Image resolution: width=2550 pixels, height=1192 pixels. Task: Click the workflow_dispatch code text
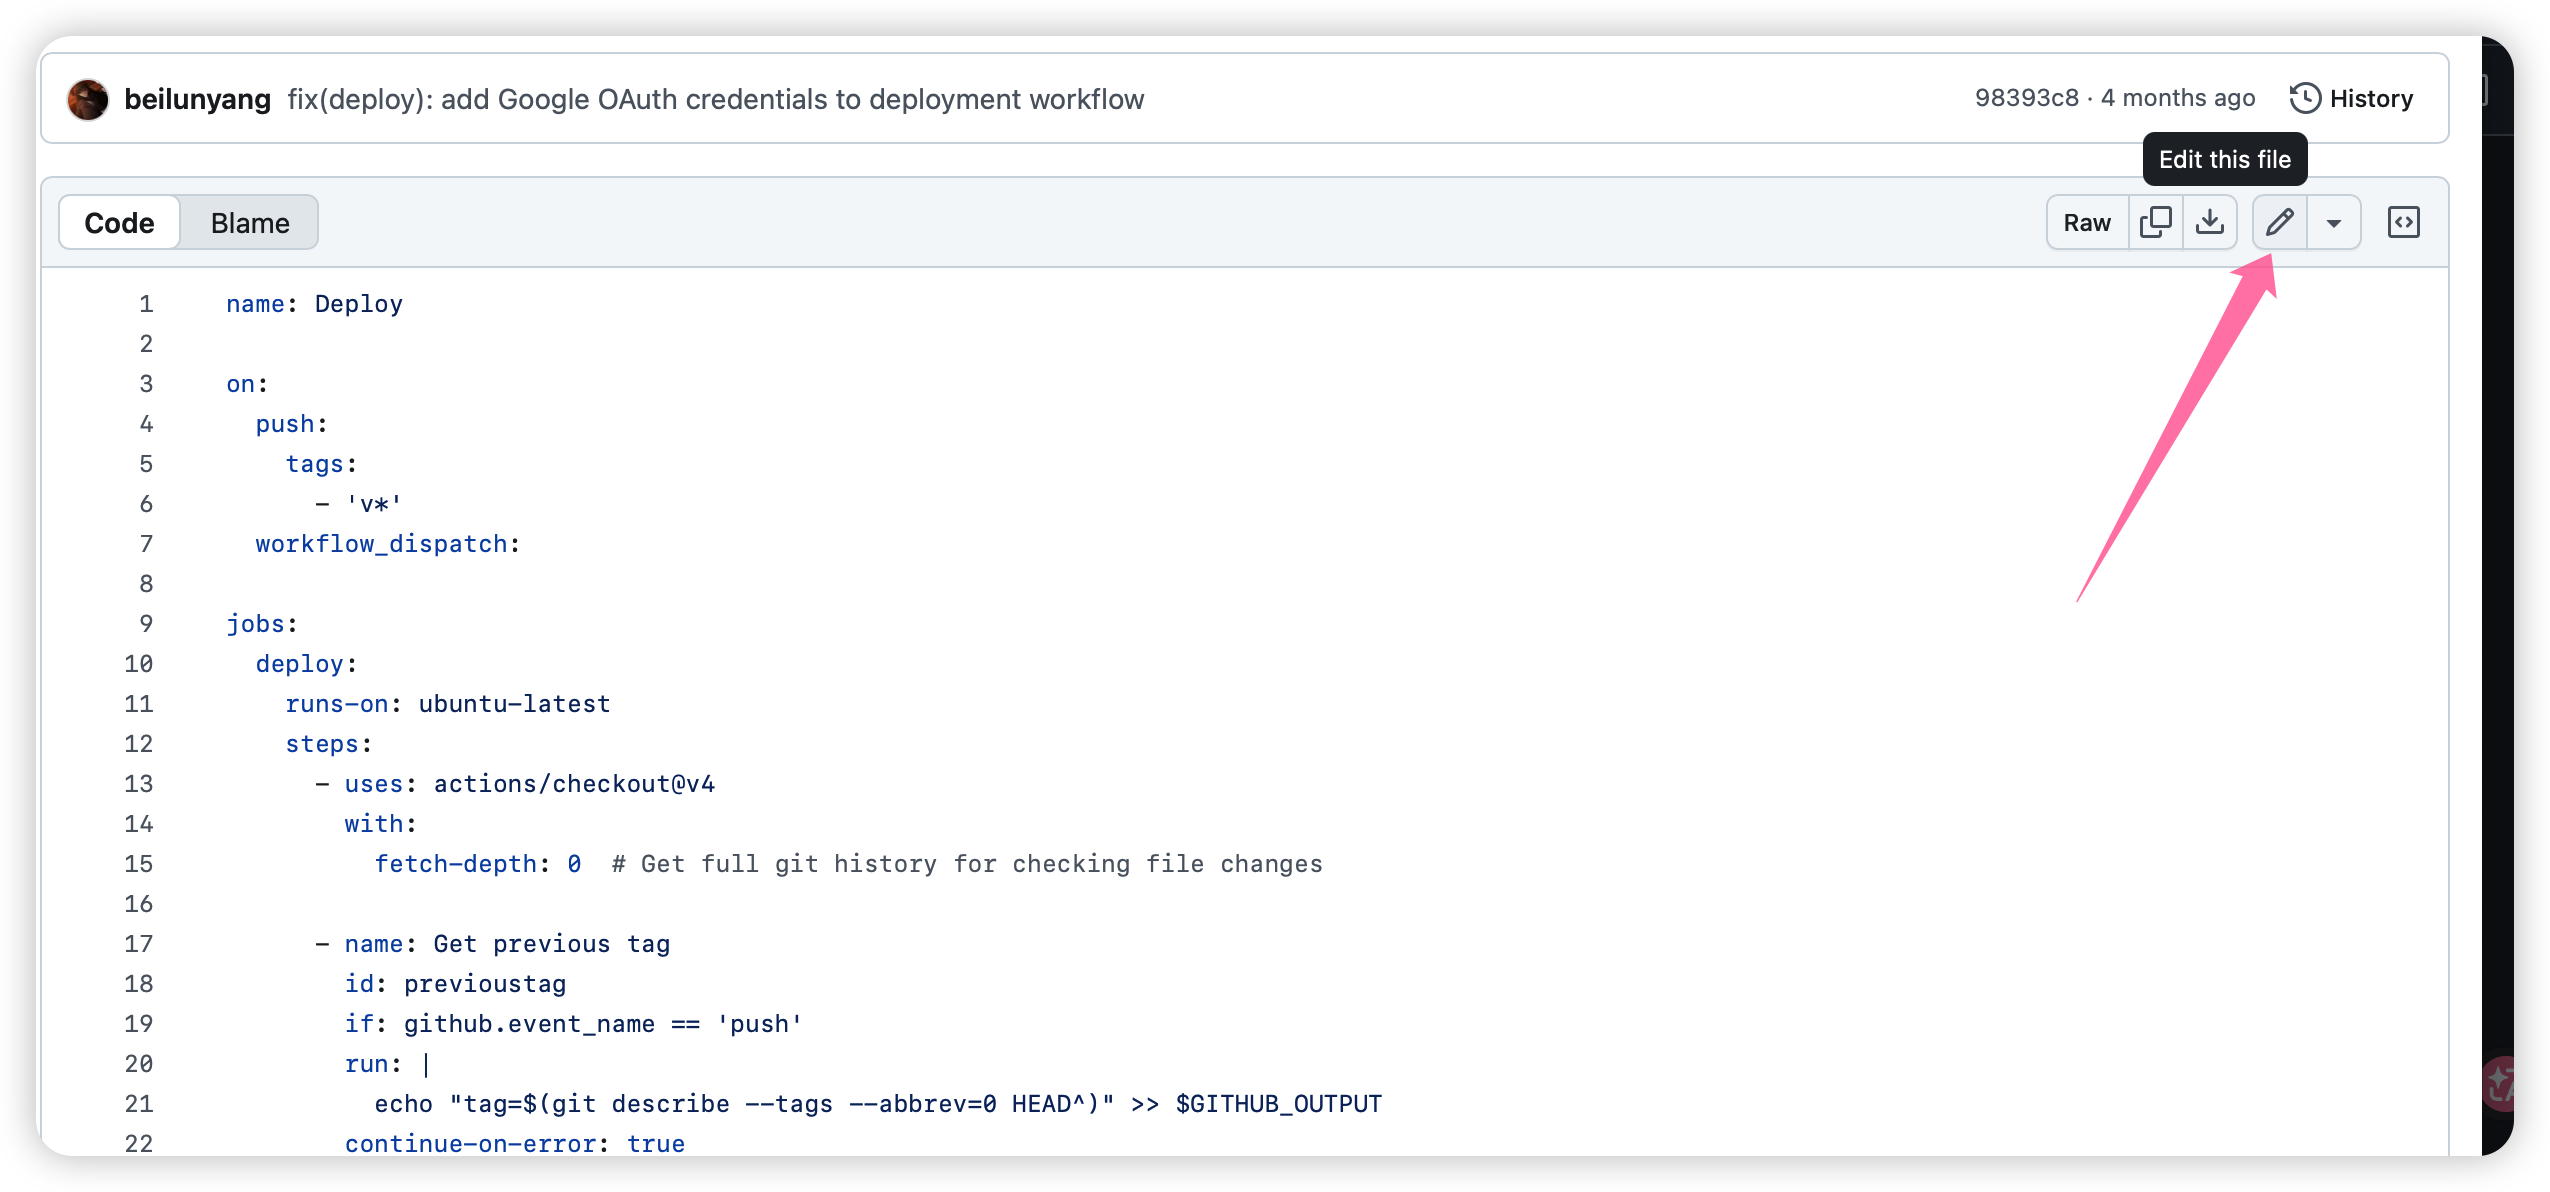click(381, 544)
